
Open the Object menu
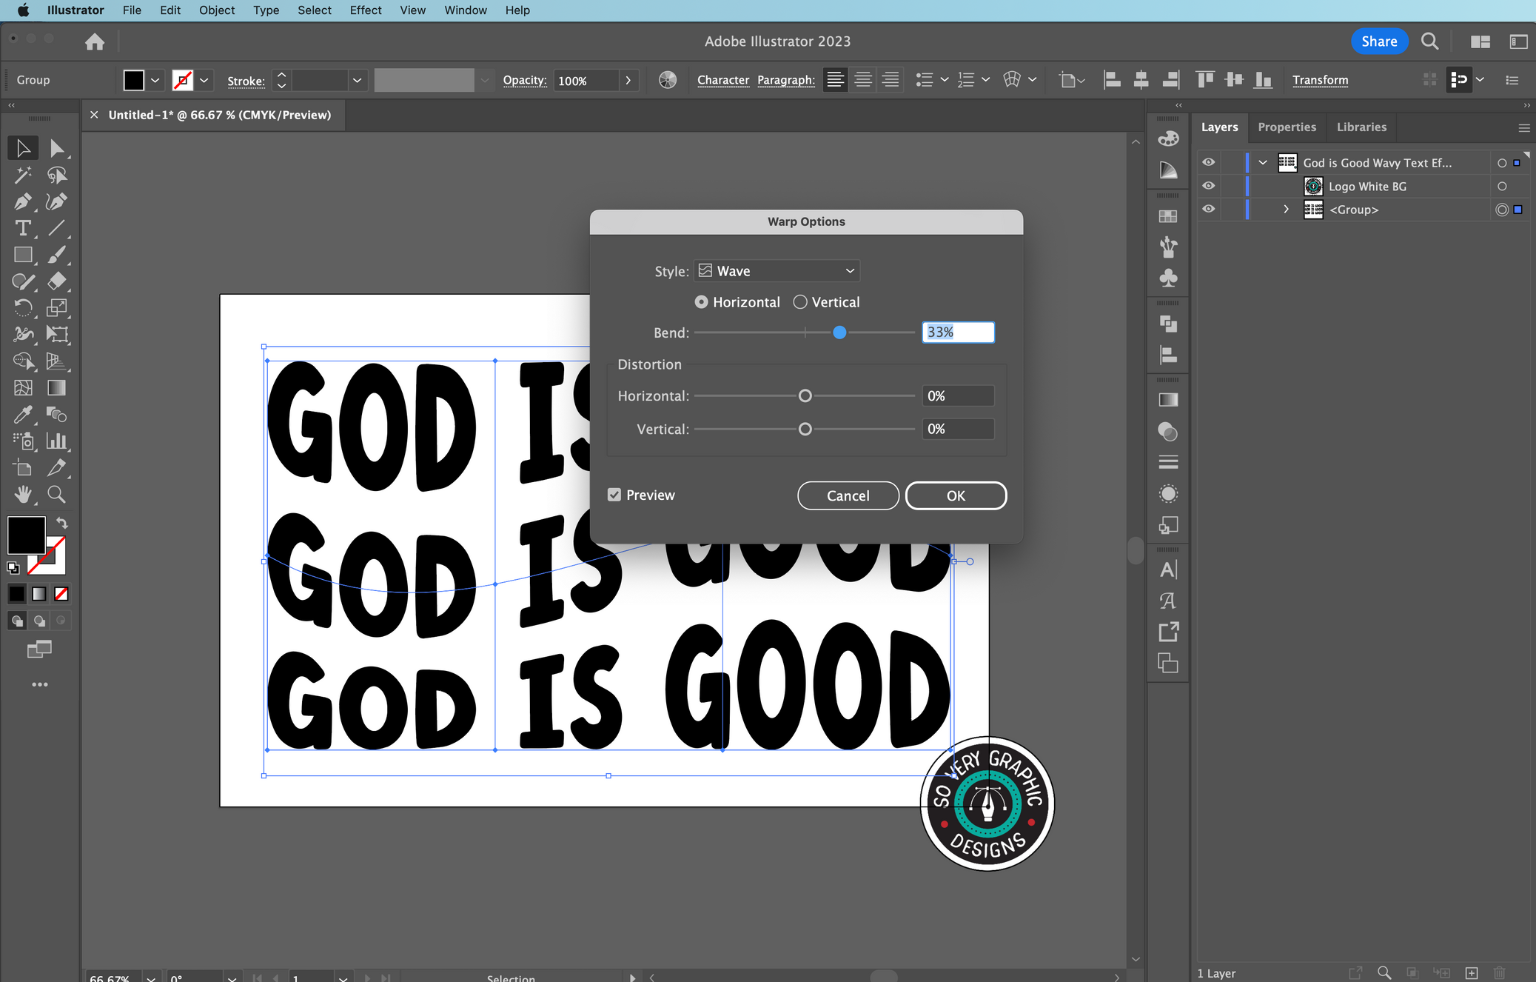tap(217, 10)
